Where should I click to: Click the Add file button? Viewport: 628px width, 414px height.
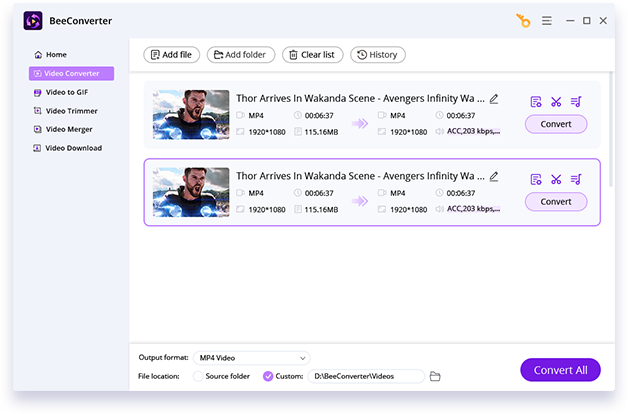pos(171,55)
